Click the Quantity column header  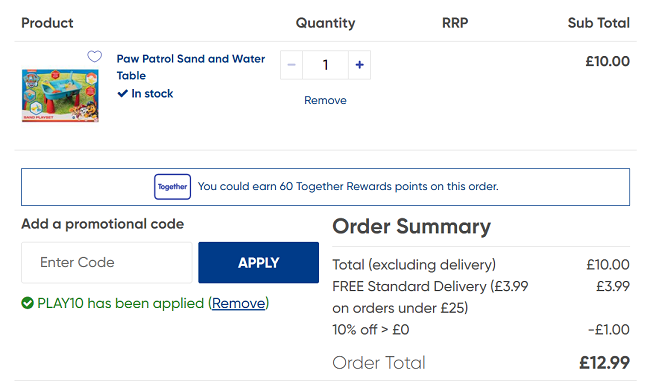pos(325,23)
